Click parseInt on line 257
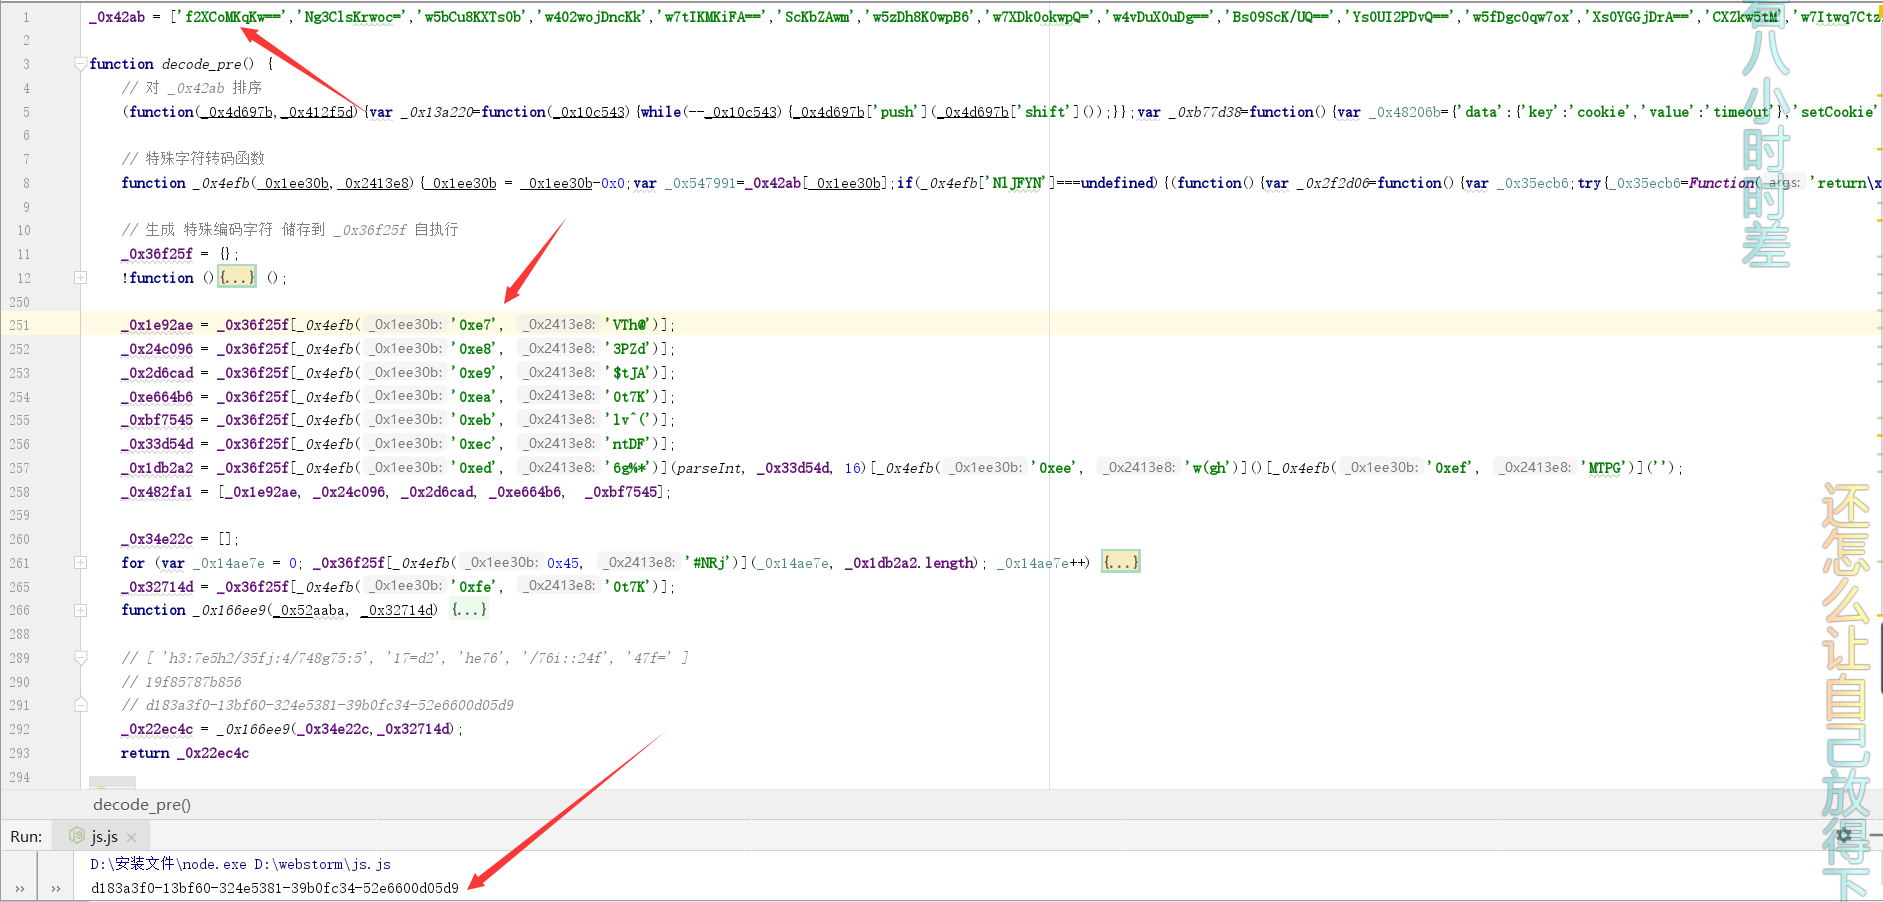Screen dimensions: 1883x902 709,468
